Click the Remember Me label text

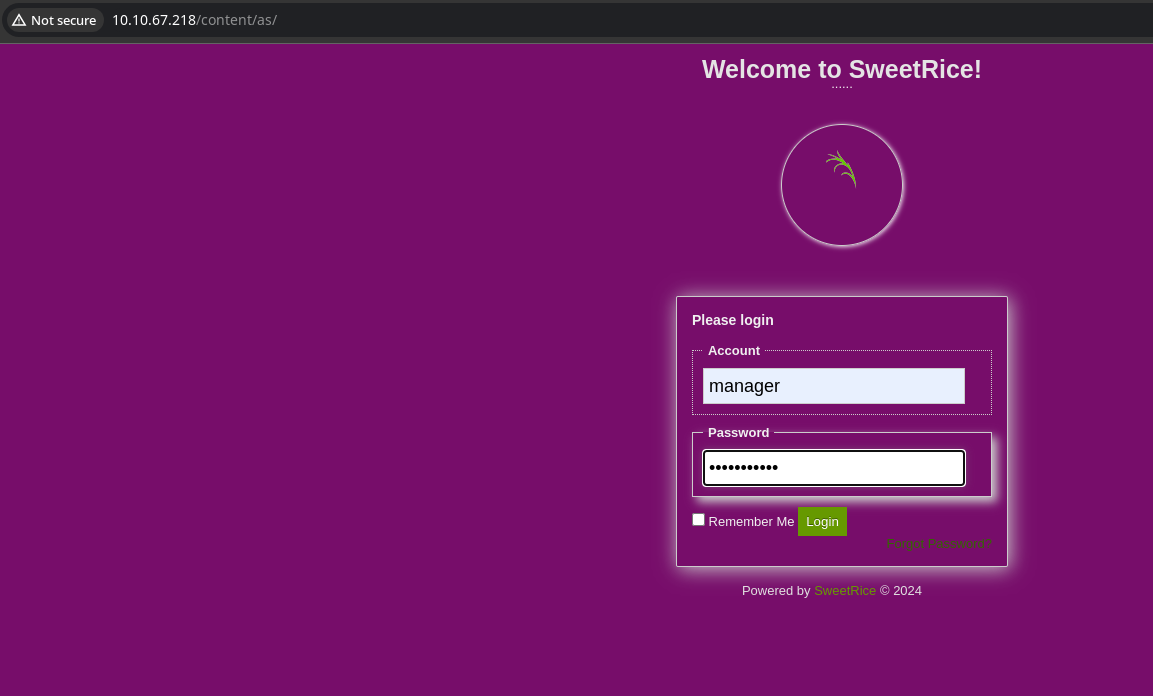(751, 522)
